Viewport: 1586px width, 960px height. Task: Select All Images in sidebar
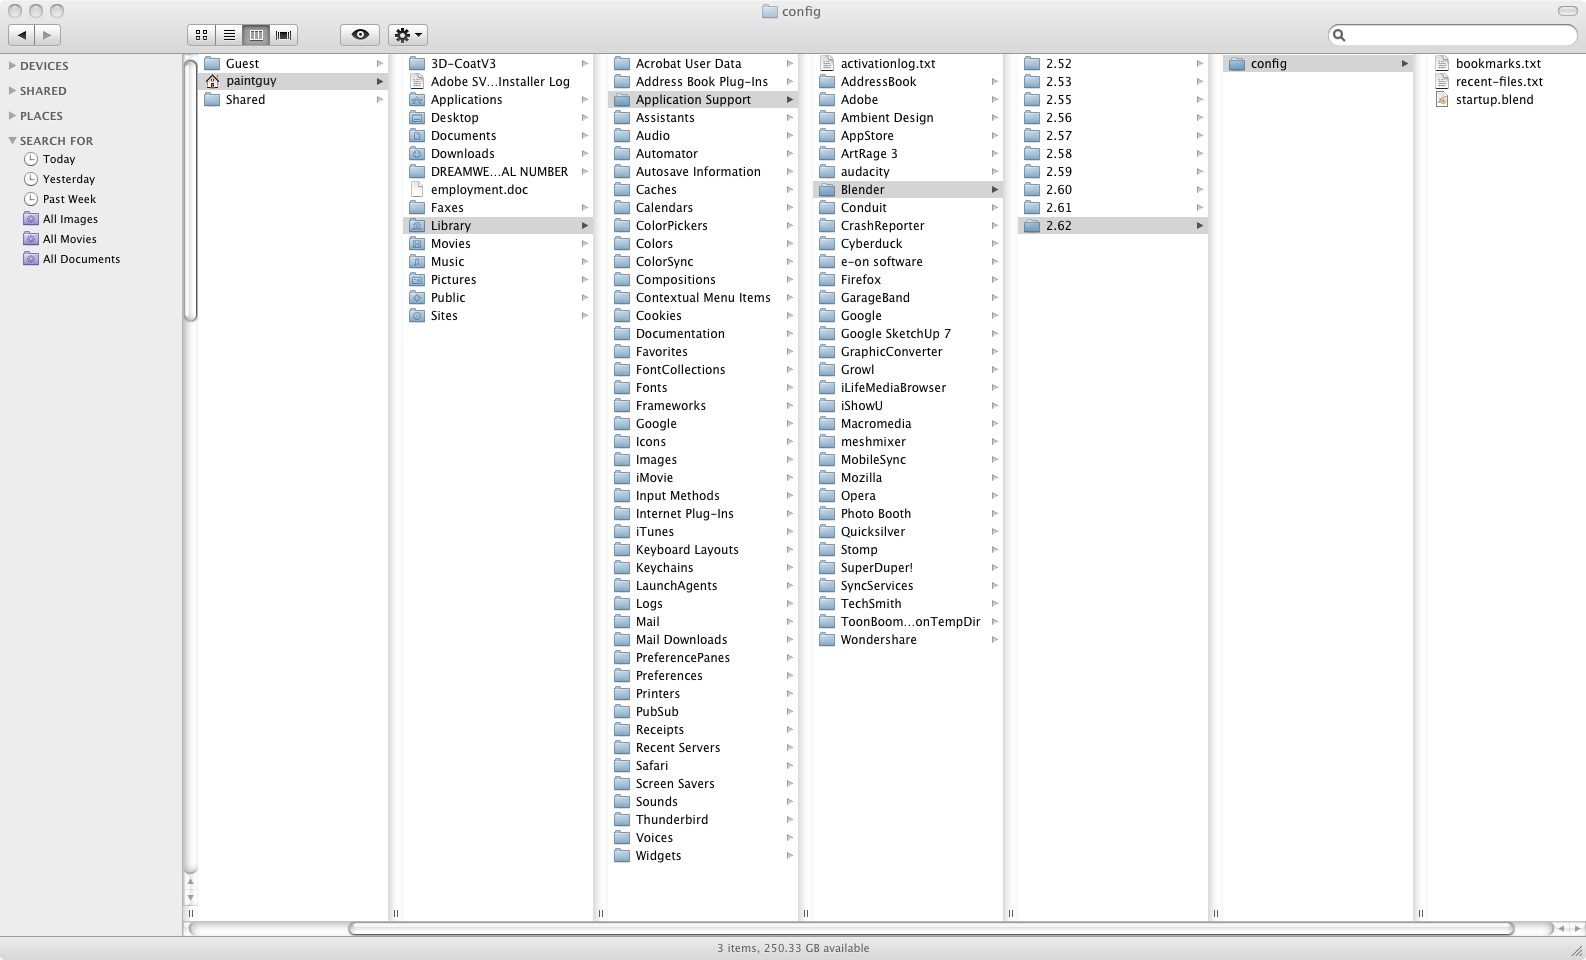(70, 219)
